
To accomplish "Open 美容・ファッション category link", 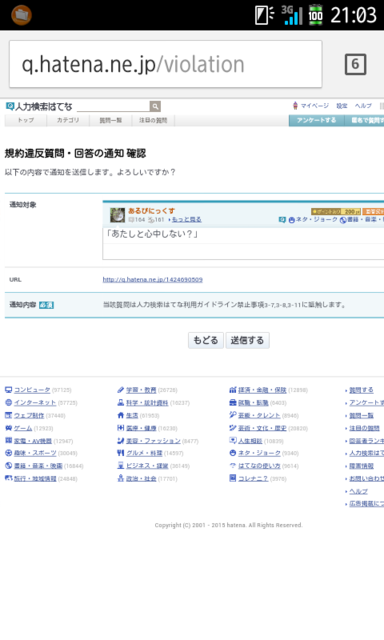I will (x=153, y=441).
